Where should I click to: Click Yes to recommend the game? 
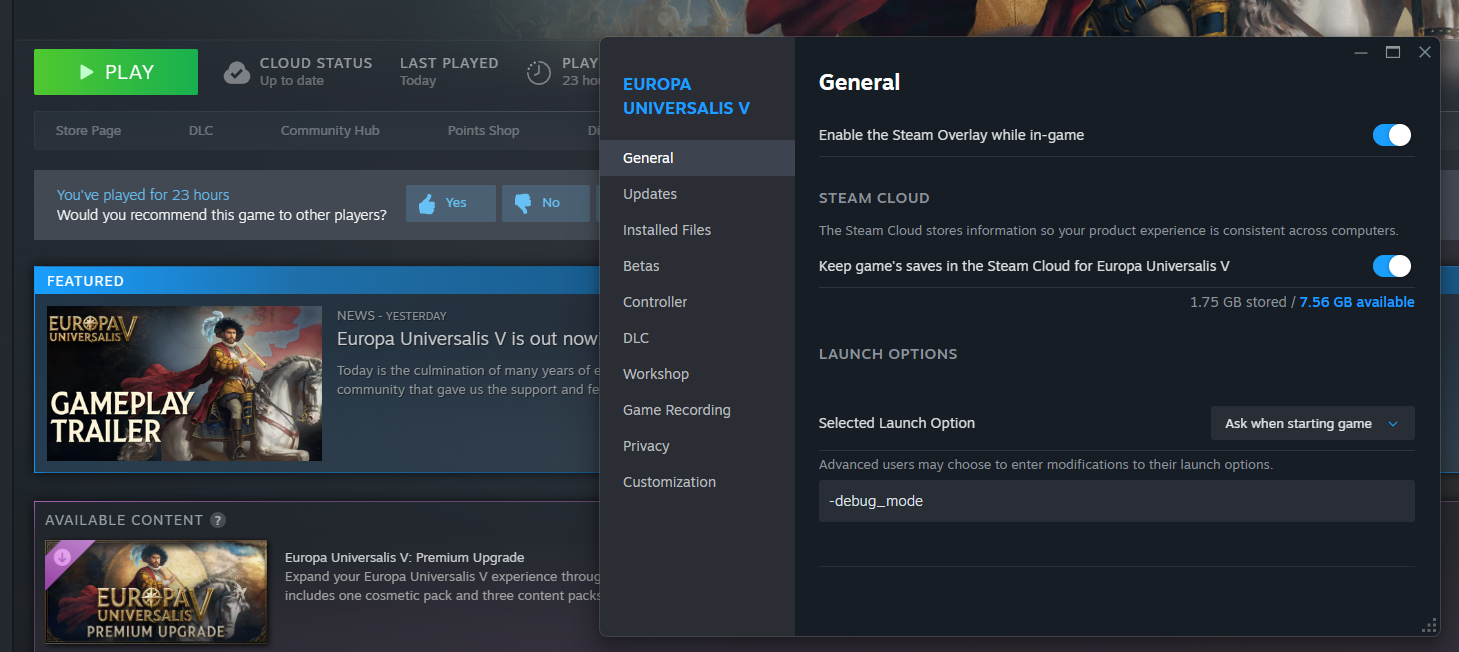pyautogui.click(x=451, y=203)
